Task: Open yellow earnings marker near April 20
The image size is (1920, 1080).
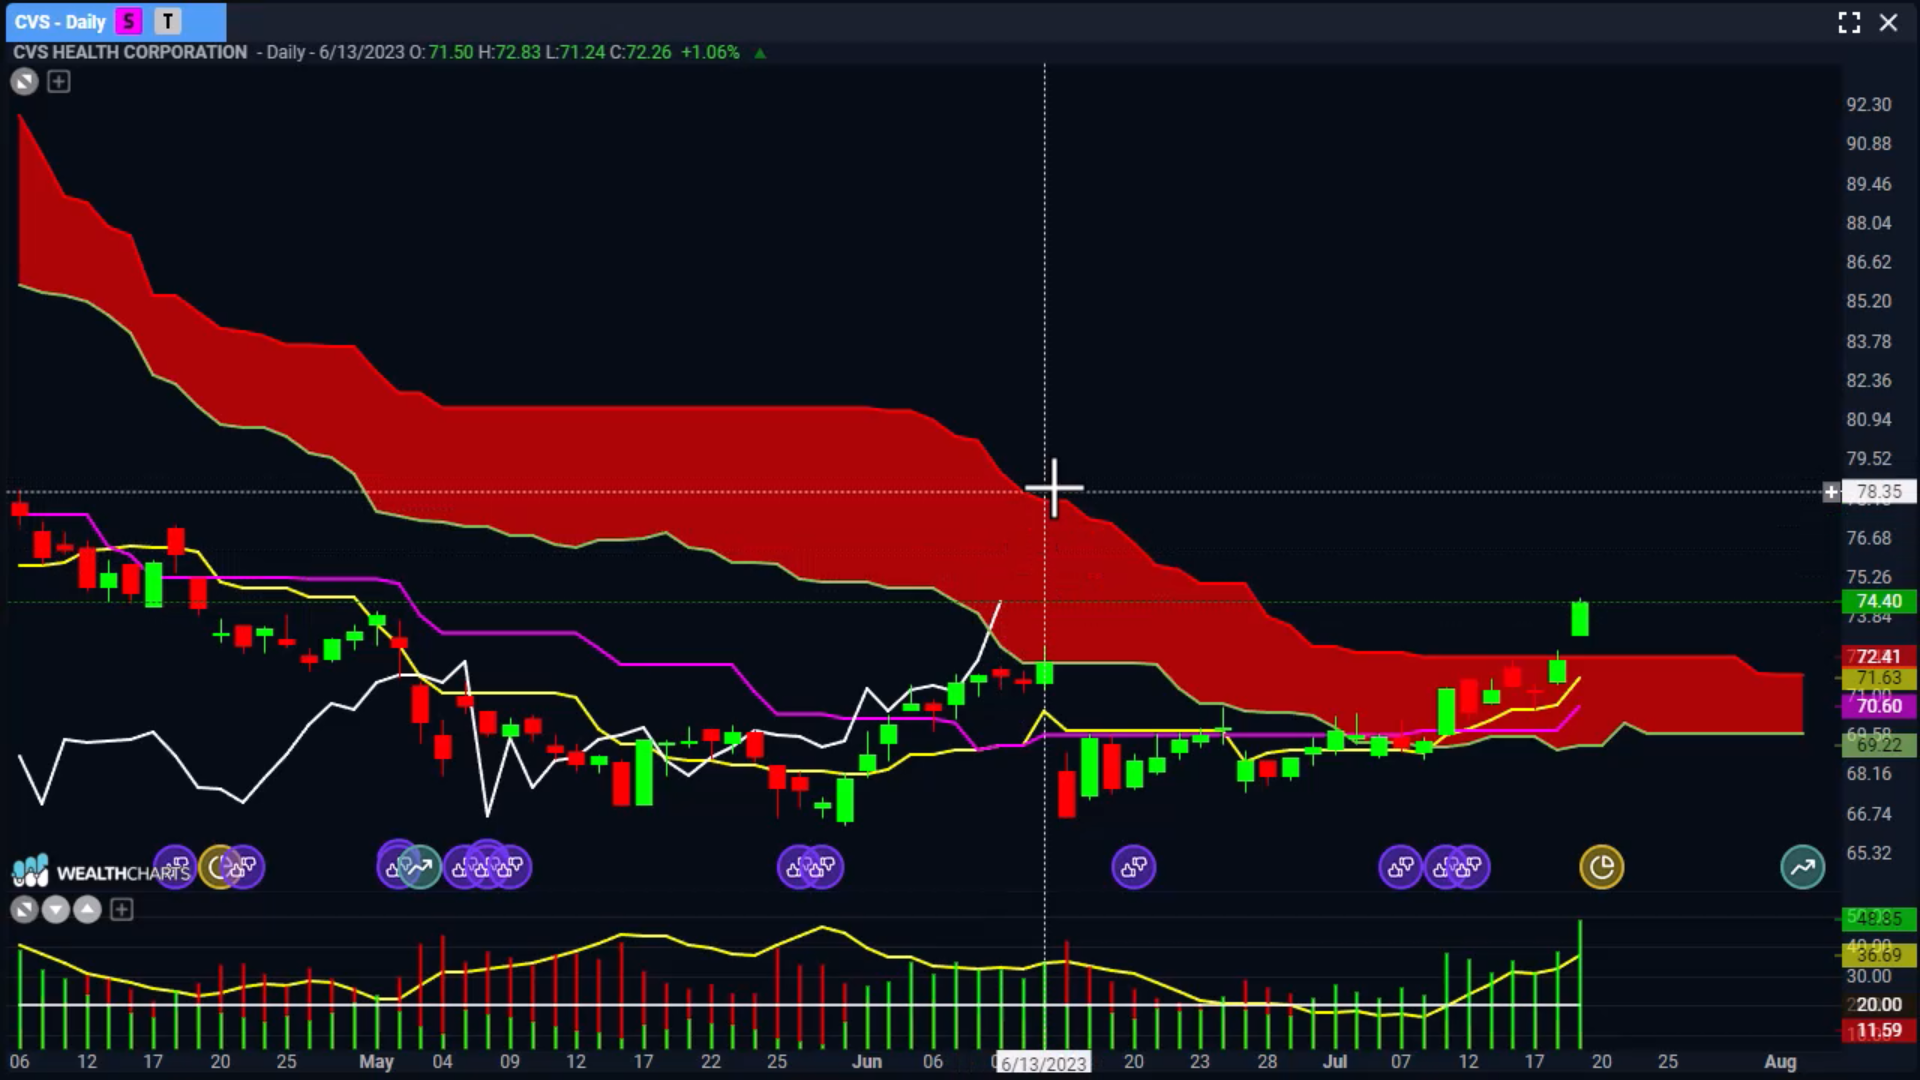Action: coord(216,867)
